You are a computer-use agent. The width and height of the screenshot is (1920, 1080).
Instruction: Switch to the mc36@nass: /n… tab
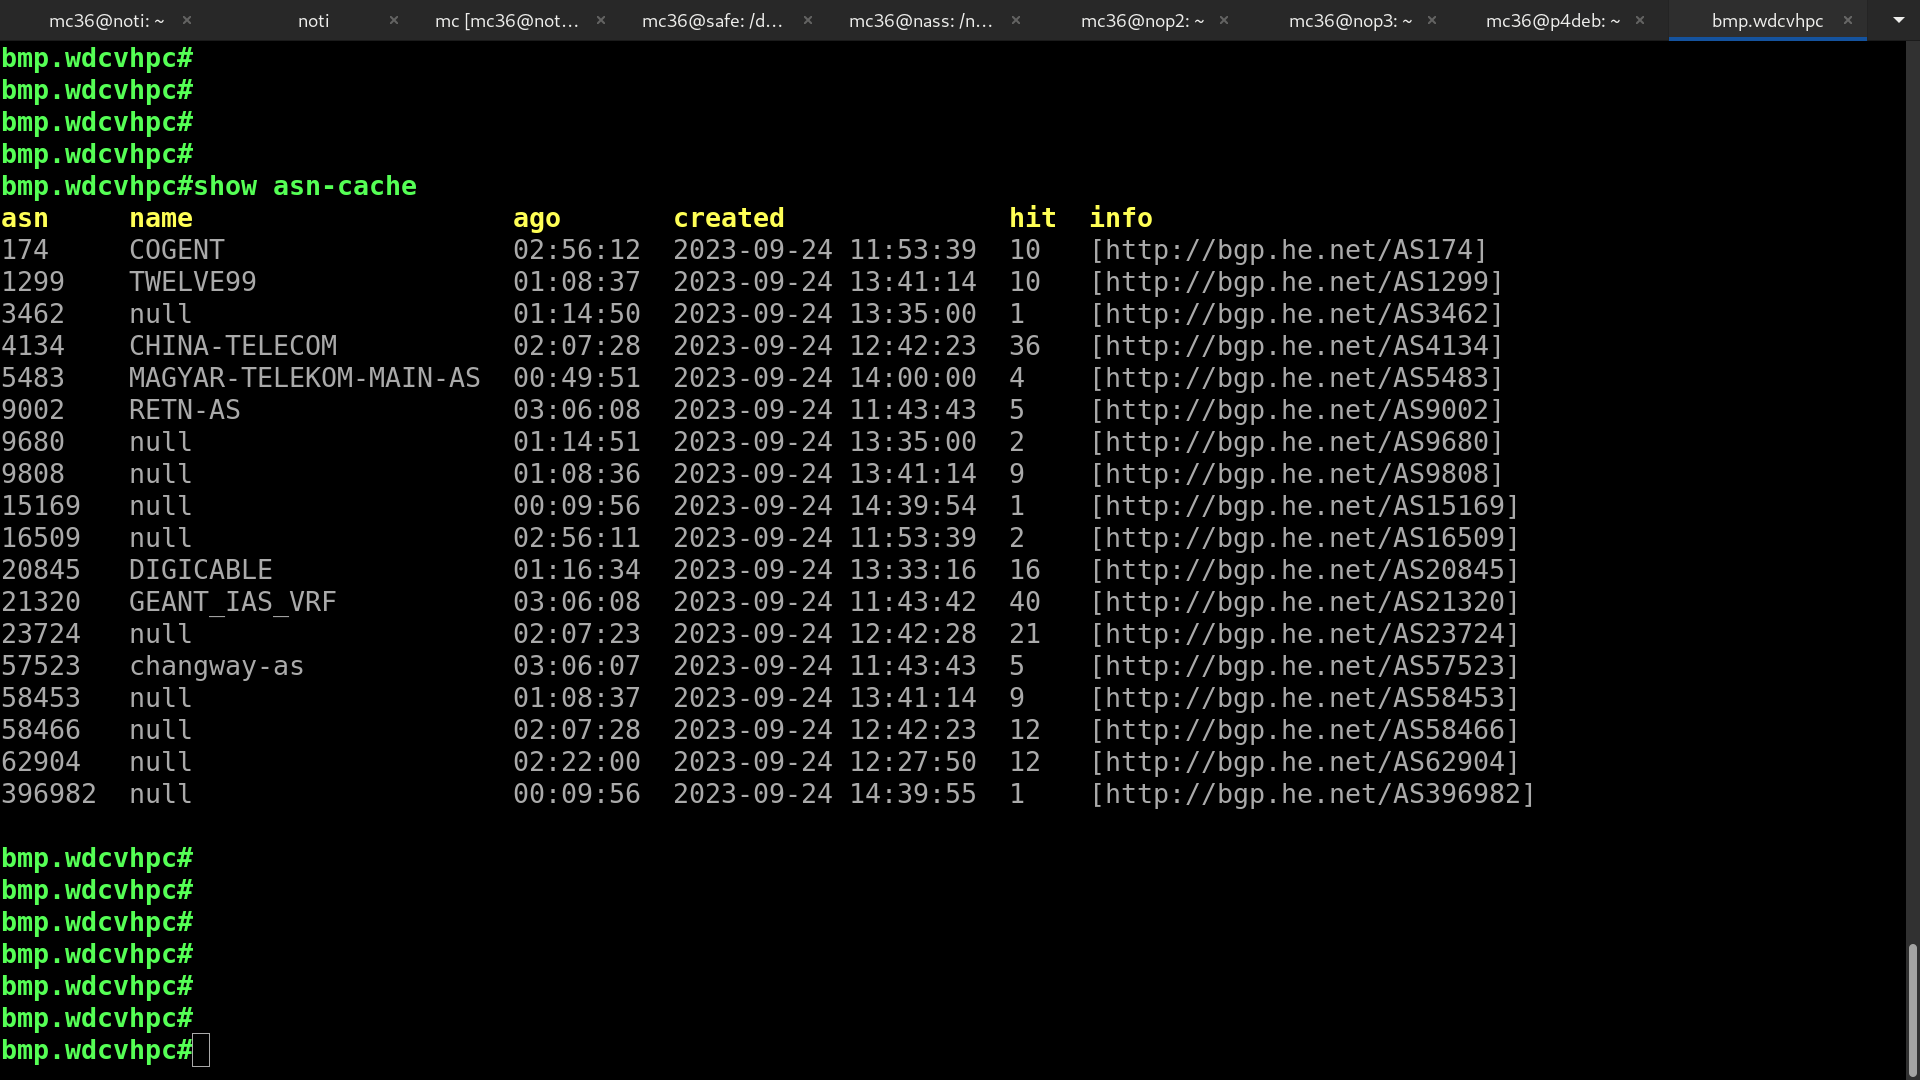pos(920,20)
